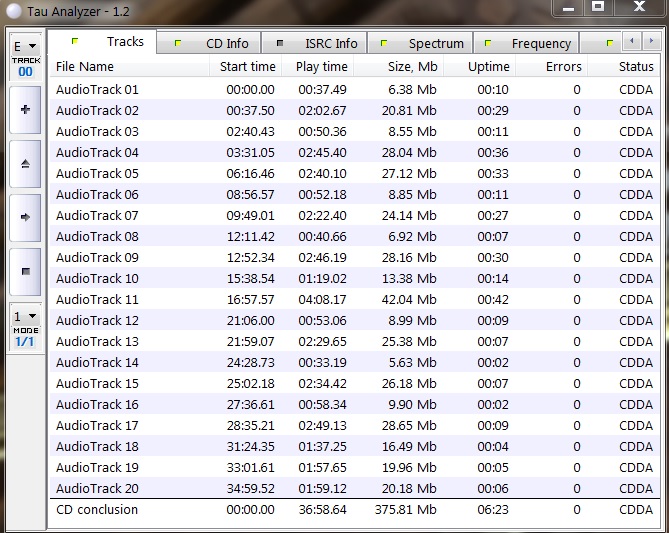Click the plus (add) button in sidebar

pos(25,109)
